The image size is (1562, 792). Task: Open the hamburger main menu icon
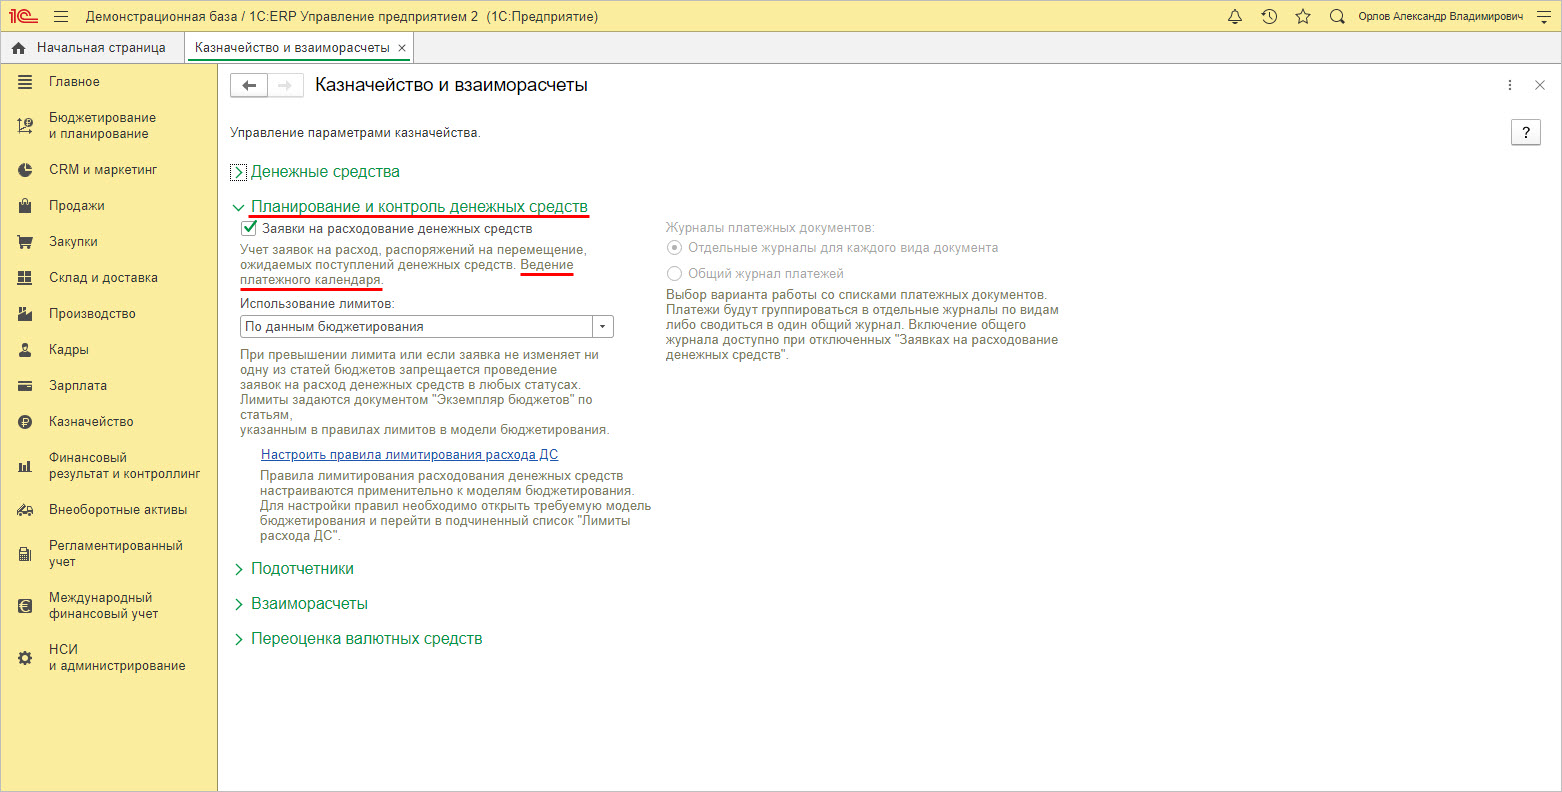pyautogui.click(x=61, y=17)
